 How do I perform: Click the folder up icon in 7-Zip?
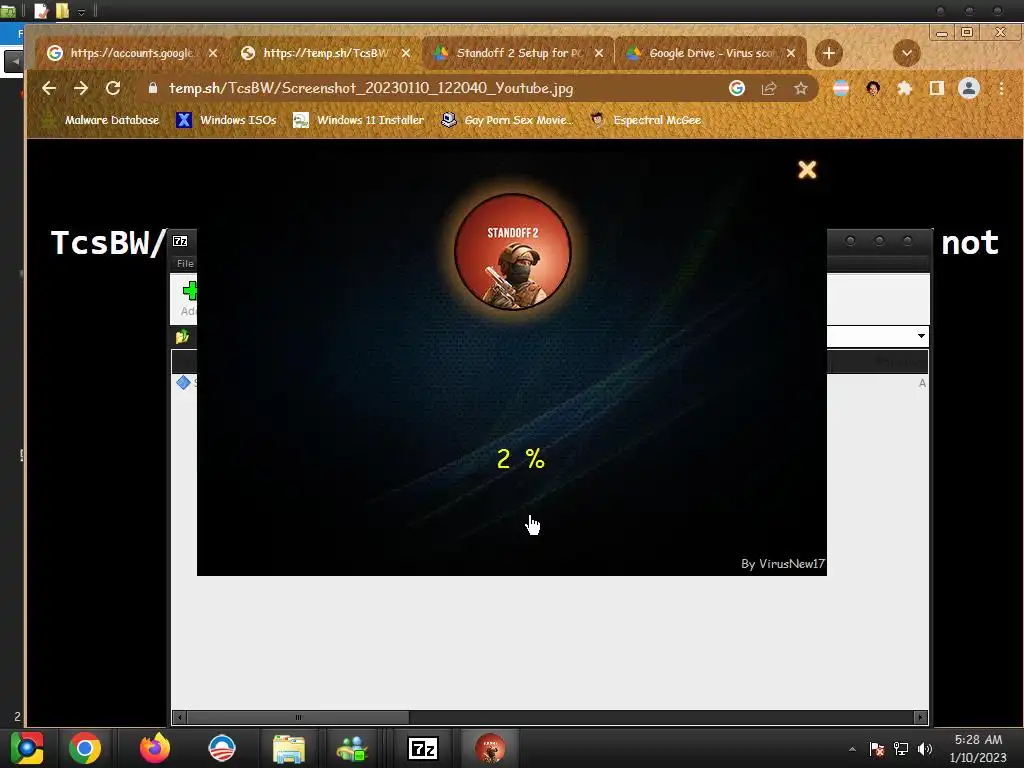[182, 336]
